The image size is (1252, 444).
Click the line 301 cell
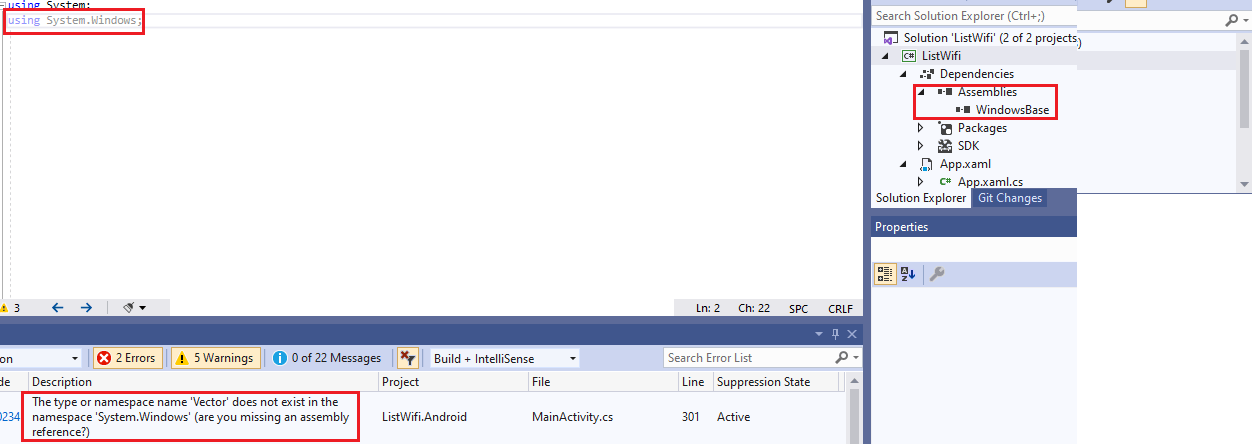pyautogui.click(x=692, y=417)
